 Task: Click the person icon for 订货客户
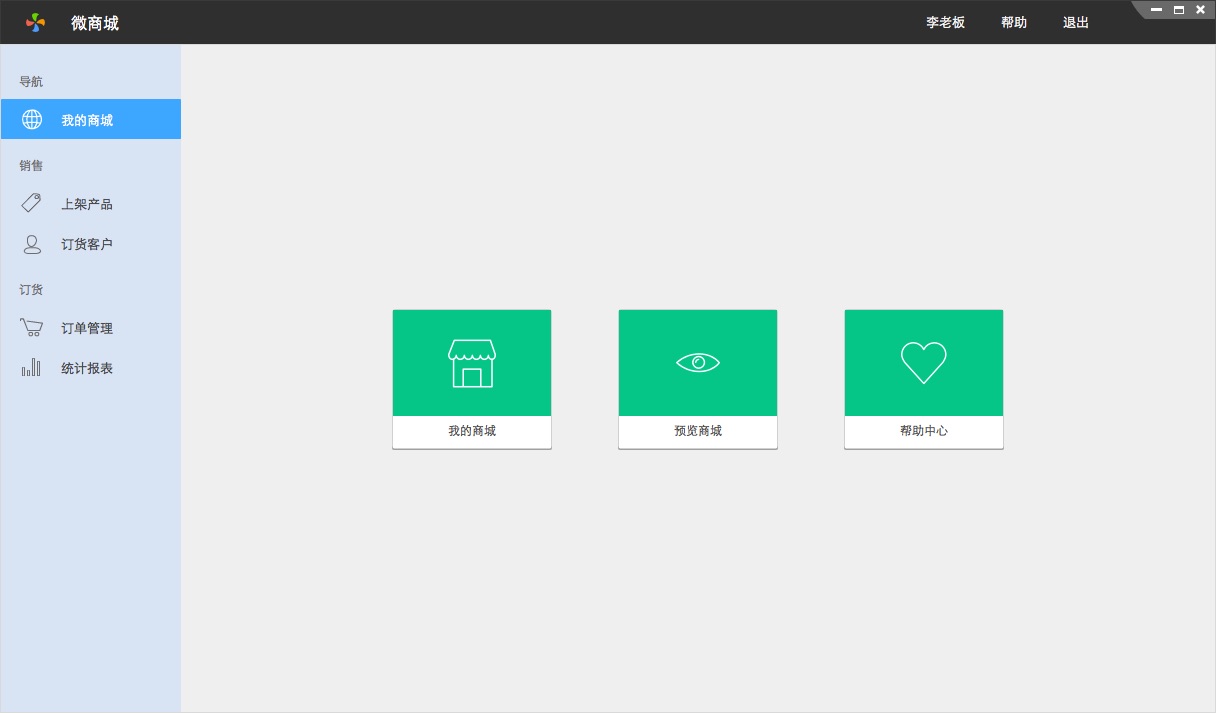point(32,244)
